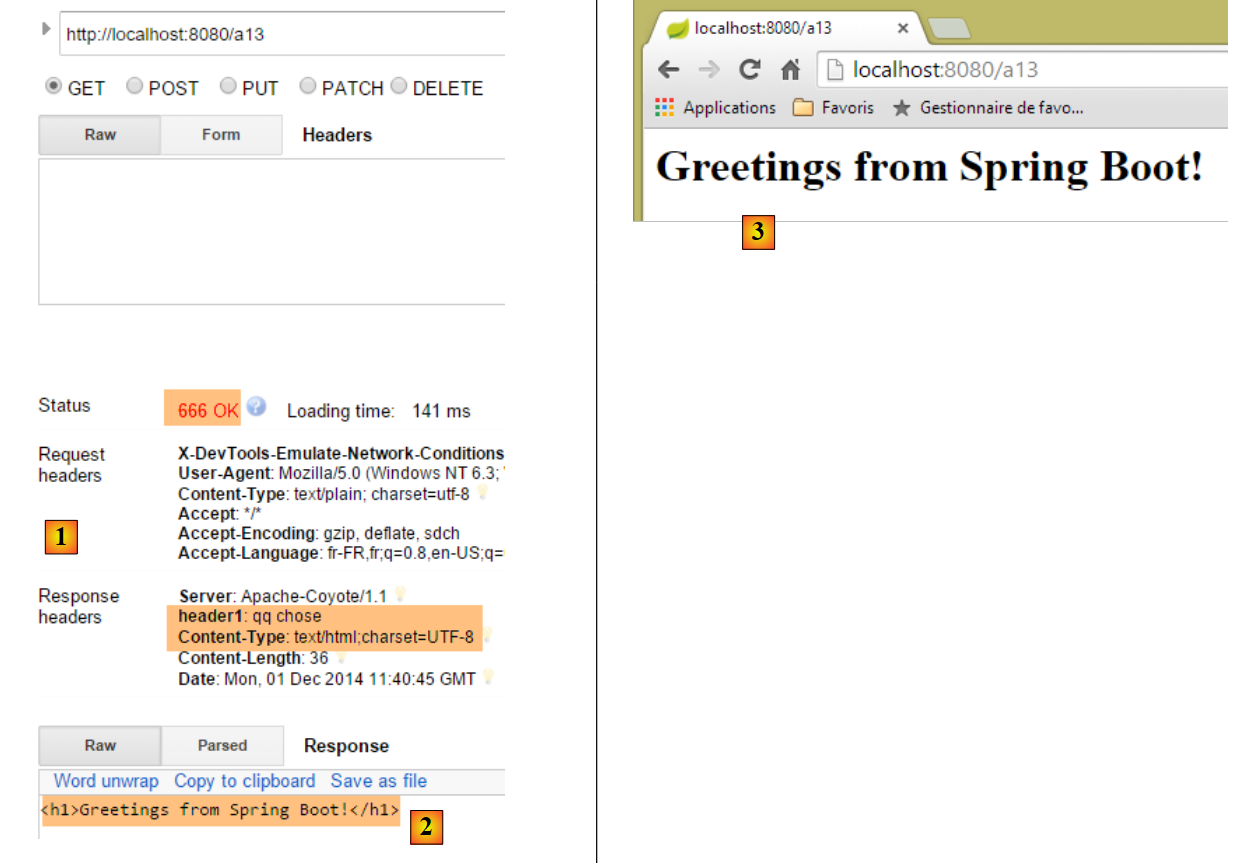
Task: Click the Copy to clipboard link
Action: pos(244,781)
